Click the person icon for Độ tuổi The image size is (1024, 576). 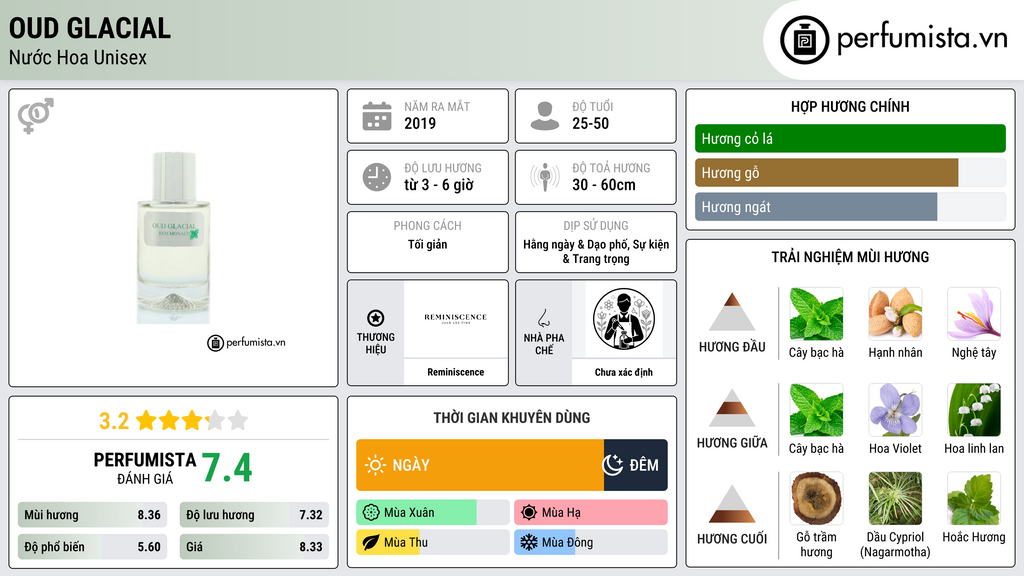(545, 116)
